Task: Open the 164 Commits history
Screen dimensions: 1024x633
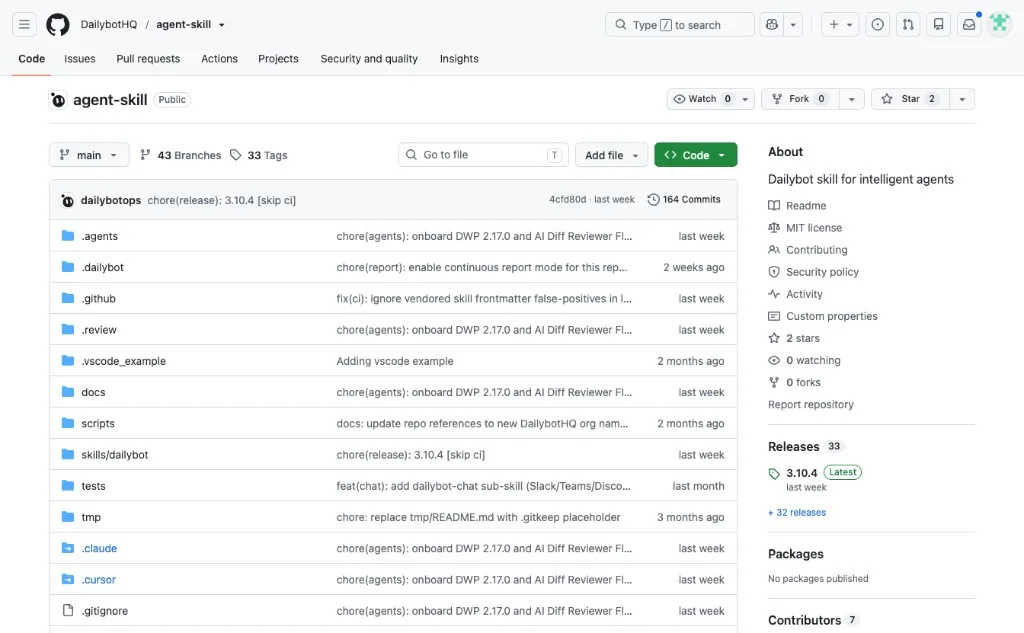Action: coord(684,200)
